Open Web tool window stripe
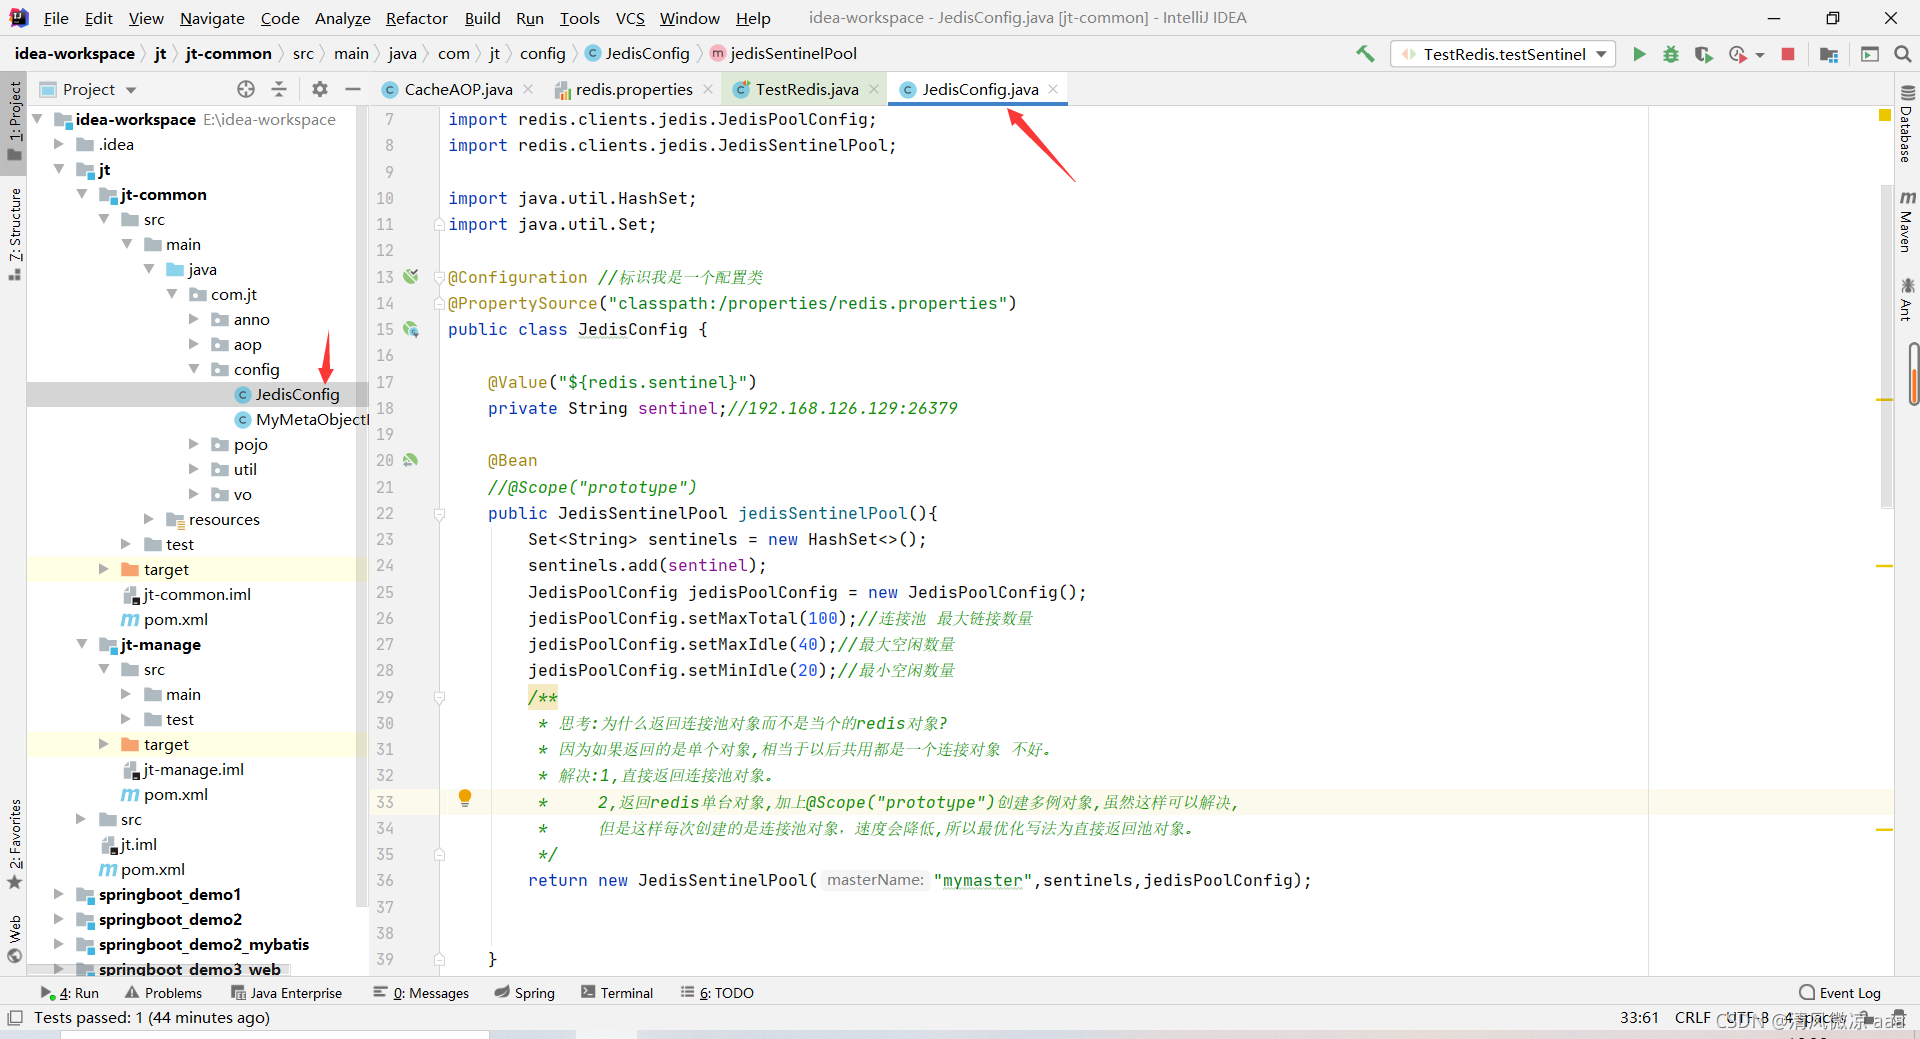The image size is (1920, 1039). (15, 939)
